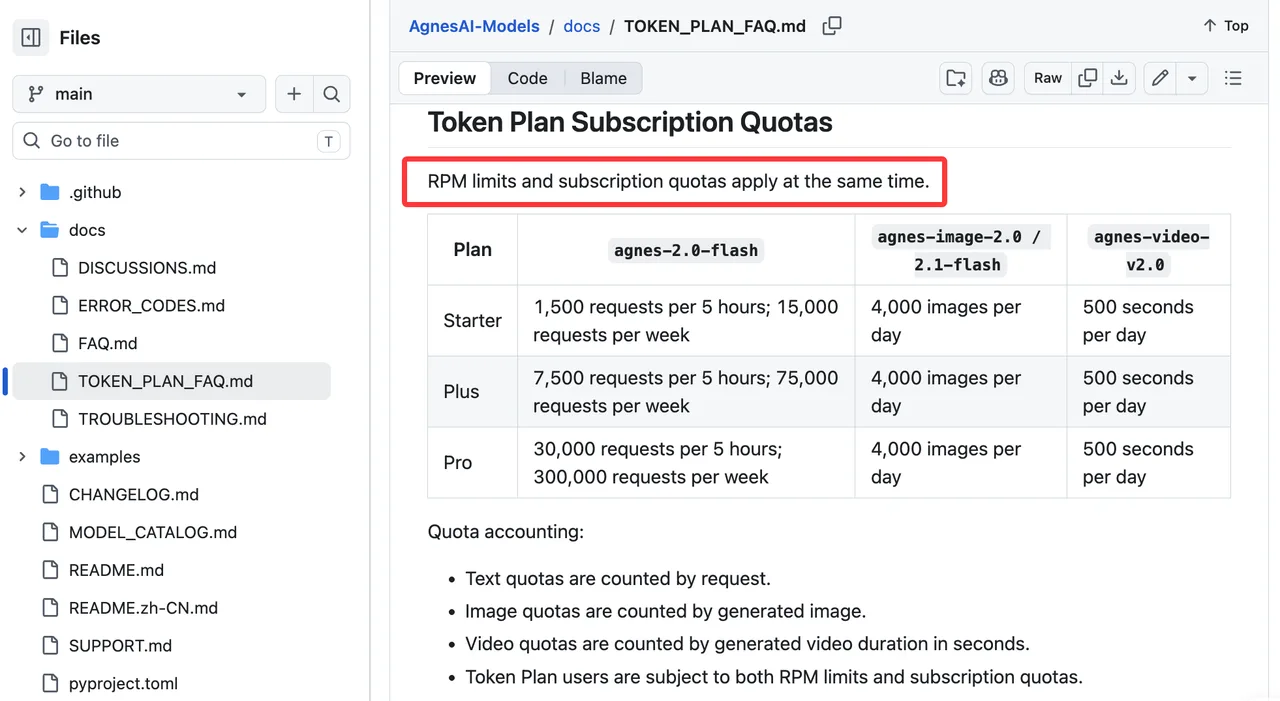The height and width of the screenshot is (701, 1280).
Task: Switch to Code tab
Action: (x=527, y=78)
